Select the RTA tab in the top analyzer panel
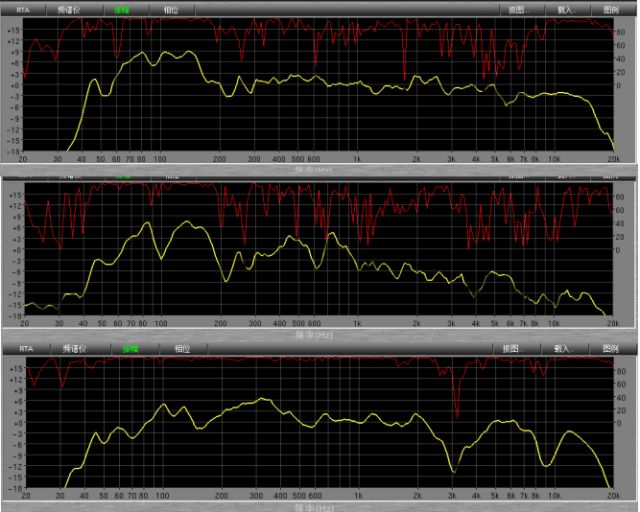The image size is (640, 512). 23,10
